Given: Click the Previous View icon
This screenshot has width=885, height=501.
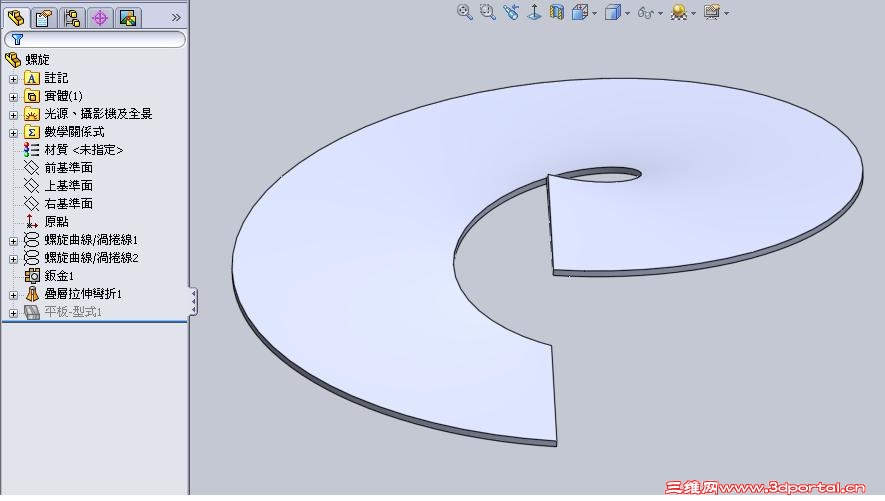Looking at the screenshot, I should coord(511,12).
